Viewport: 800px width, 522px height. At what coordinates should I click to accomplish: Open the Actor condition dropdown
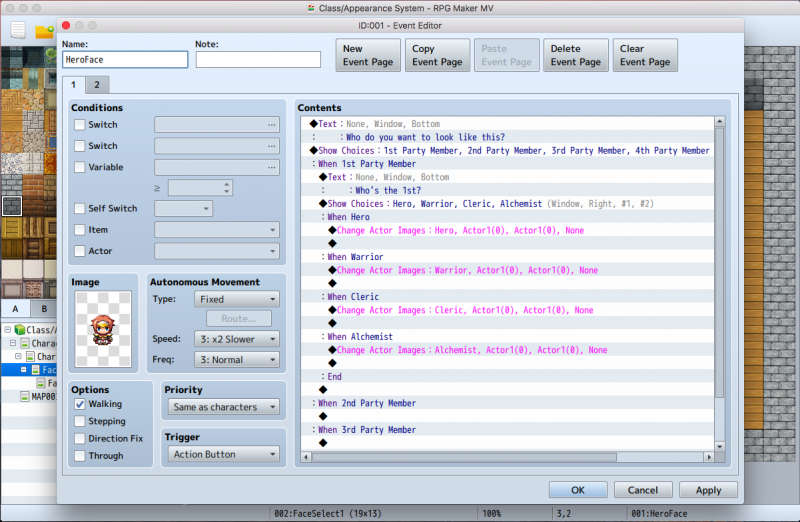click(217, 251)
